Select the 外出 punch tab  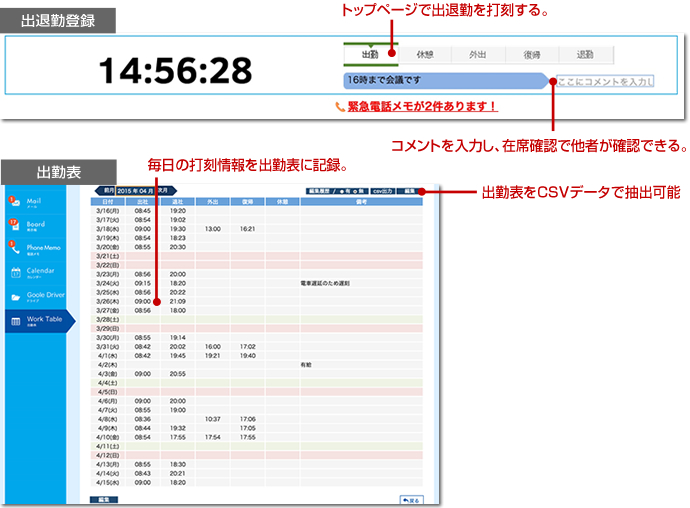click(x=478, y=55)
